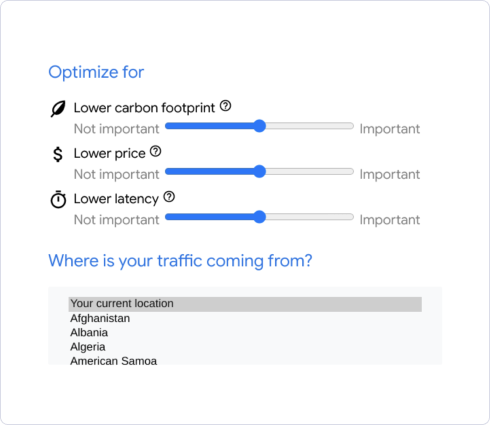Choose Albania in the country list
Screen dimensions: 490x425
[x=245, y=333]
